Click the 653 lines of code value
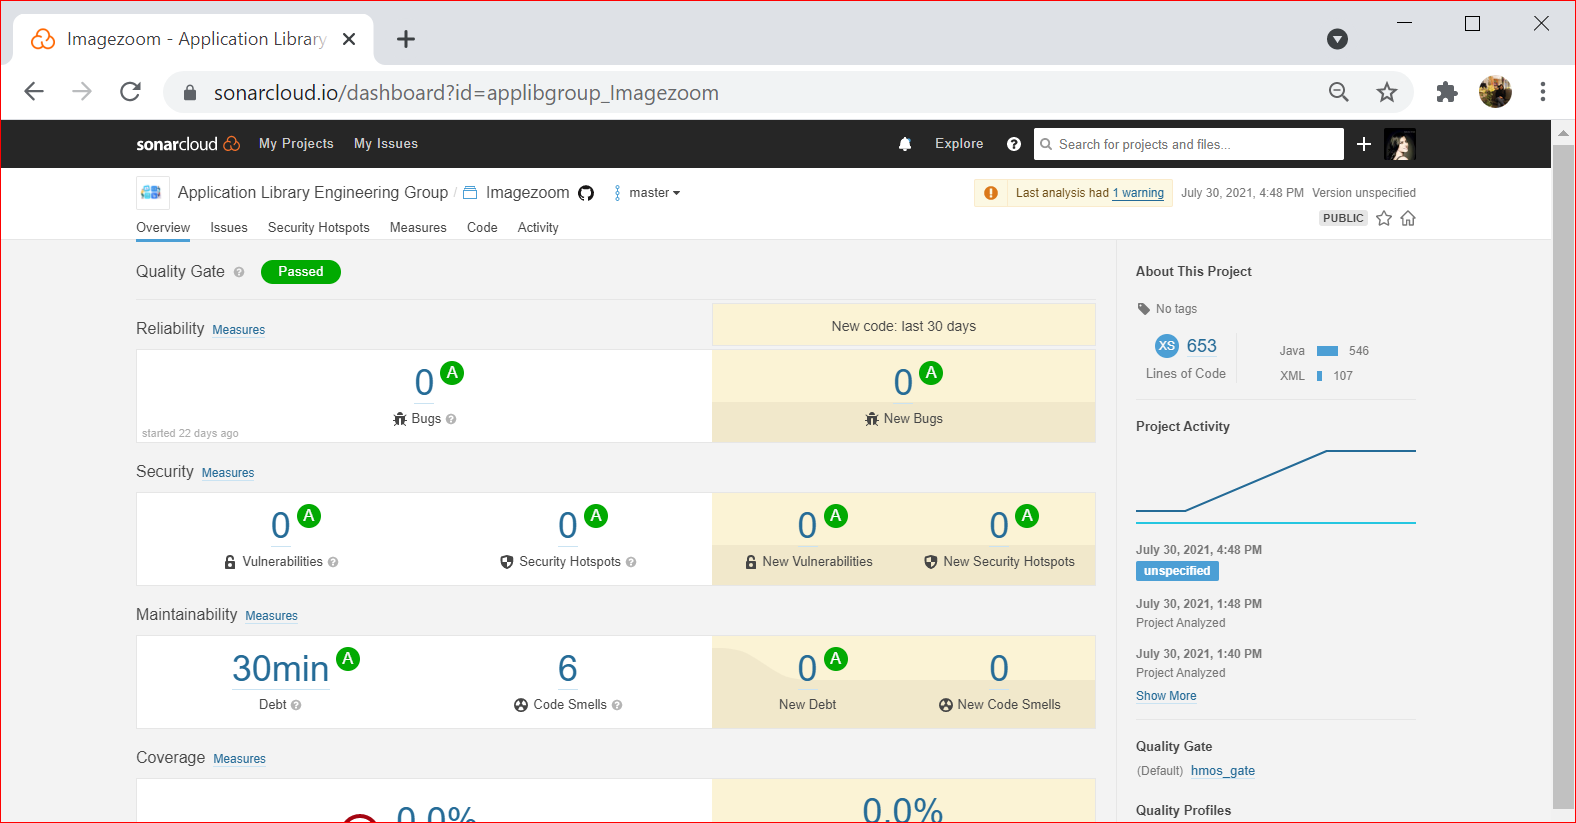The image size is (1576, 823). tap(1202, 346)
